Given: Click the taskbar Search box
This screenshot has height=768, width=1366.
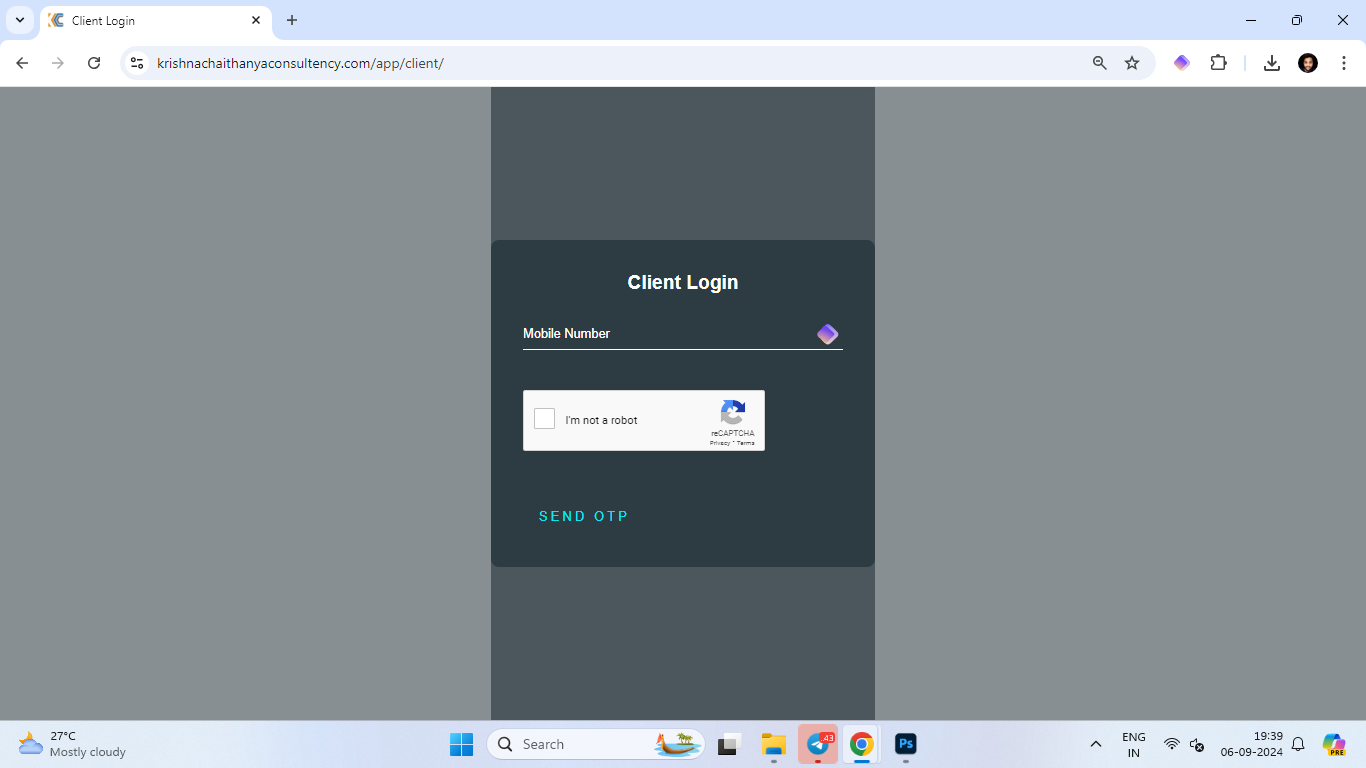Looking at the screenshot, I should 596,744.
